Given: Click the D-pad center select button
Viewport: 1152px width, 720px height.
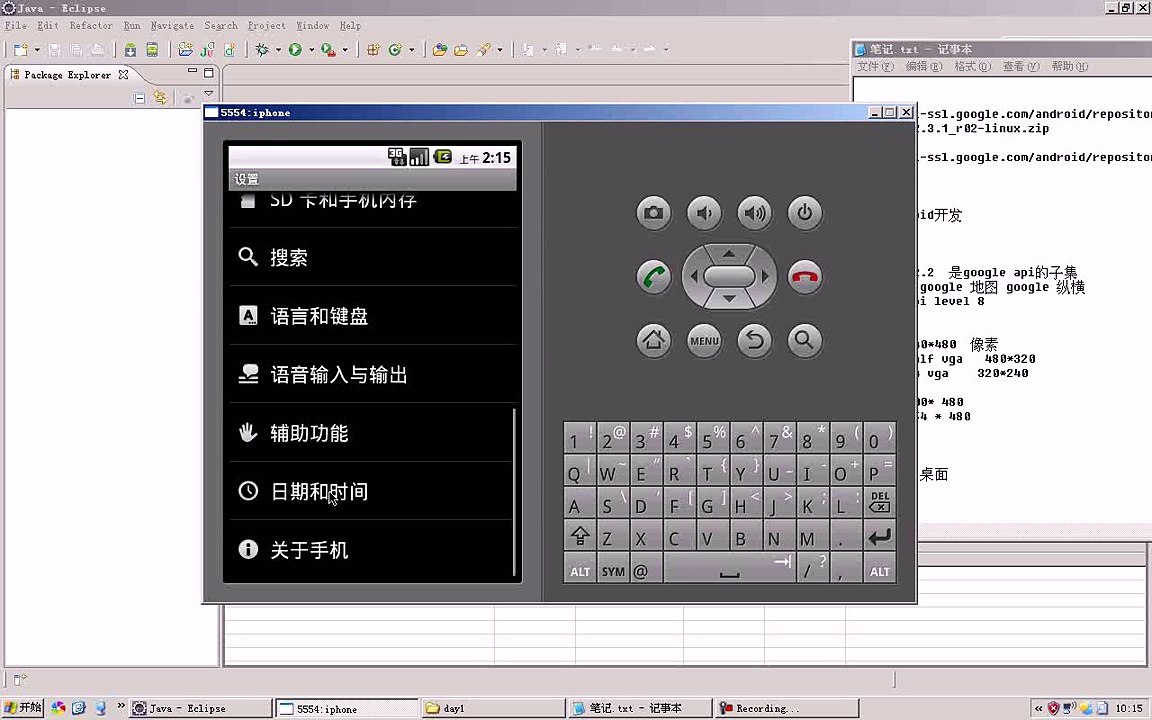Looking at the screenshot, I should point(729,276).
